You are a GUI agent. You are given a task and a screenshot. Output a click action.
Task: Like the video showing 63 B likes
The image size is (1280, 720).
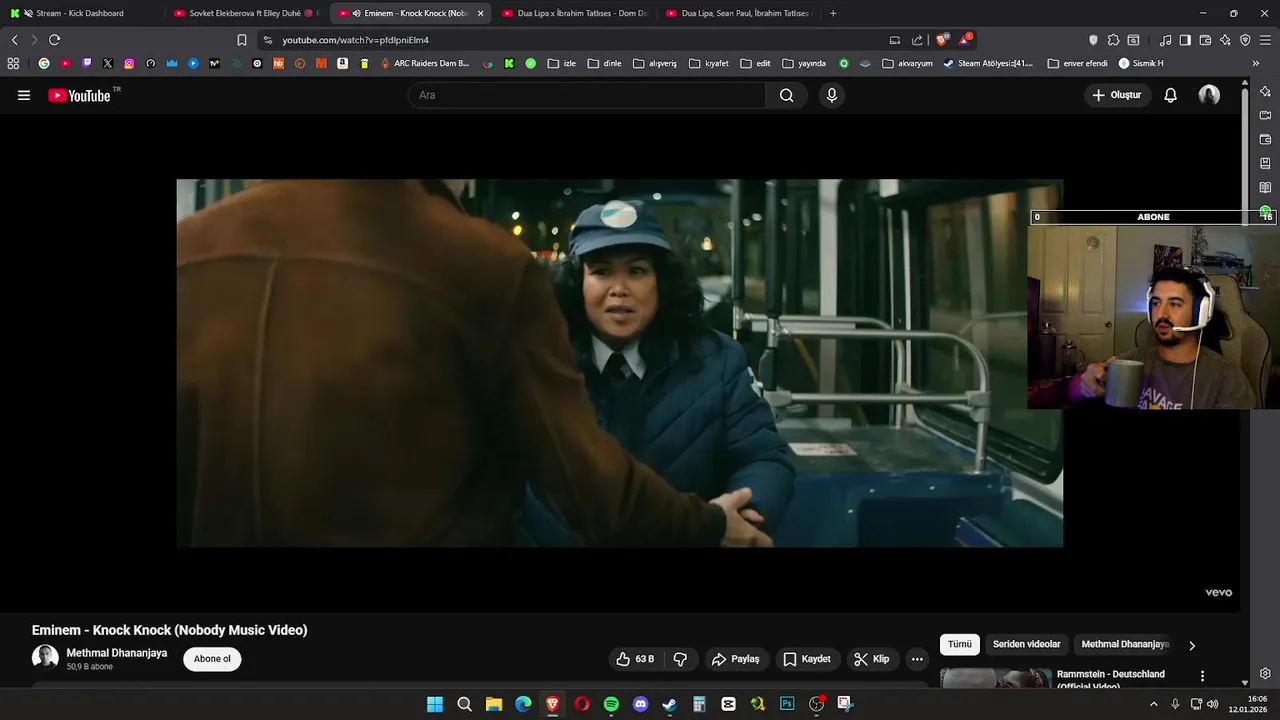[635, 659]
